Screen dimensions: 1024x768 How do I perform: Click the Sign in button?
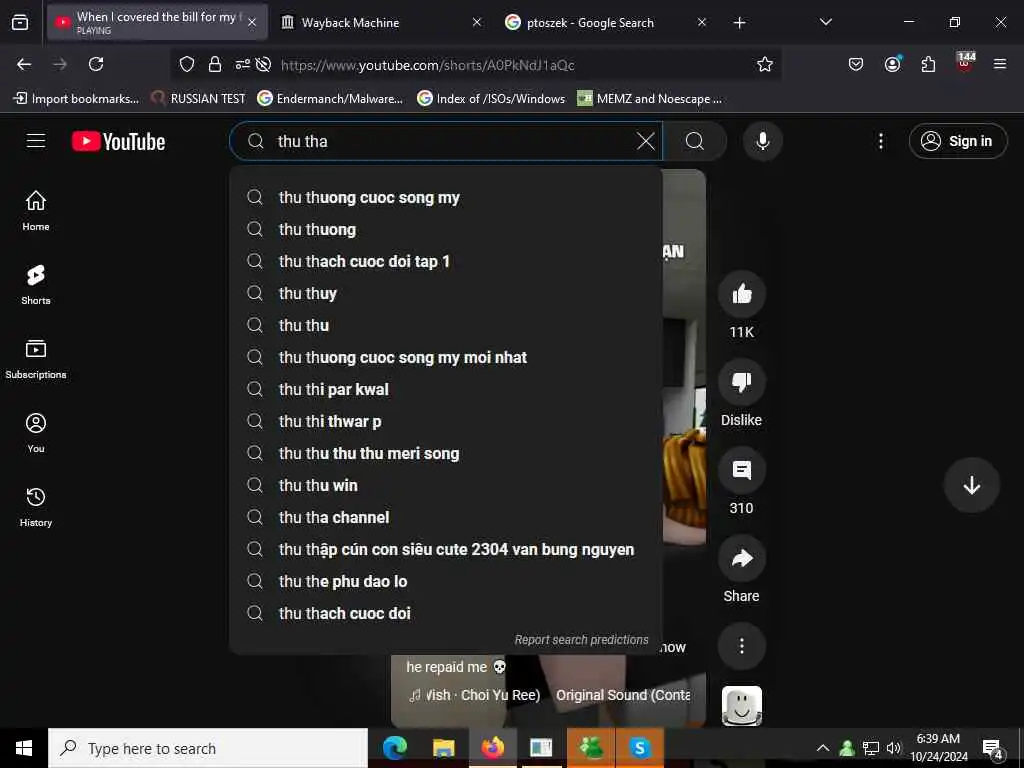[957, 141]
